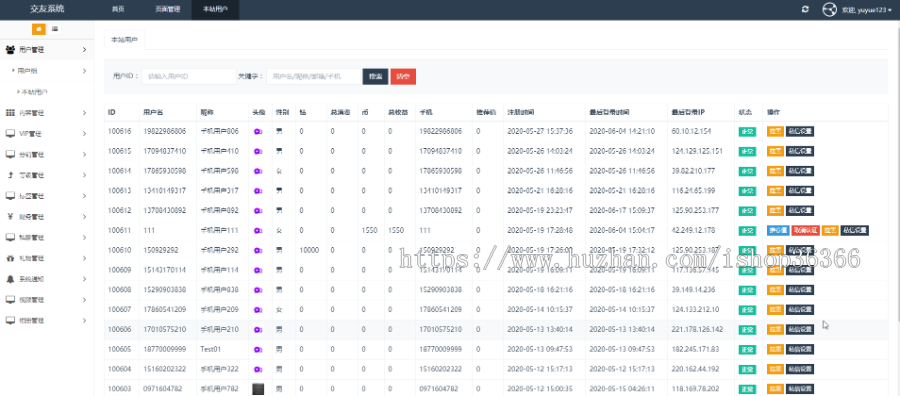
Task: Focus the 关键字 keyword input field
Action: pyautogui.click(x=313, y=76)
